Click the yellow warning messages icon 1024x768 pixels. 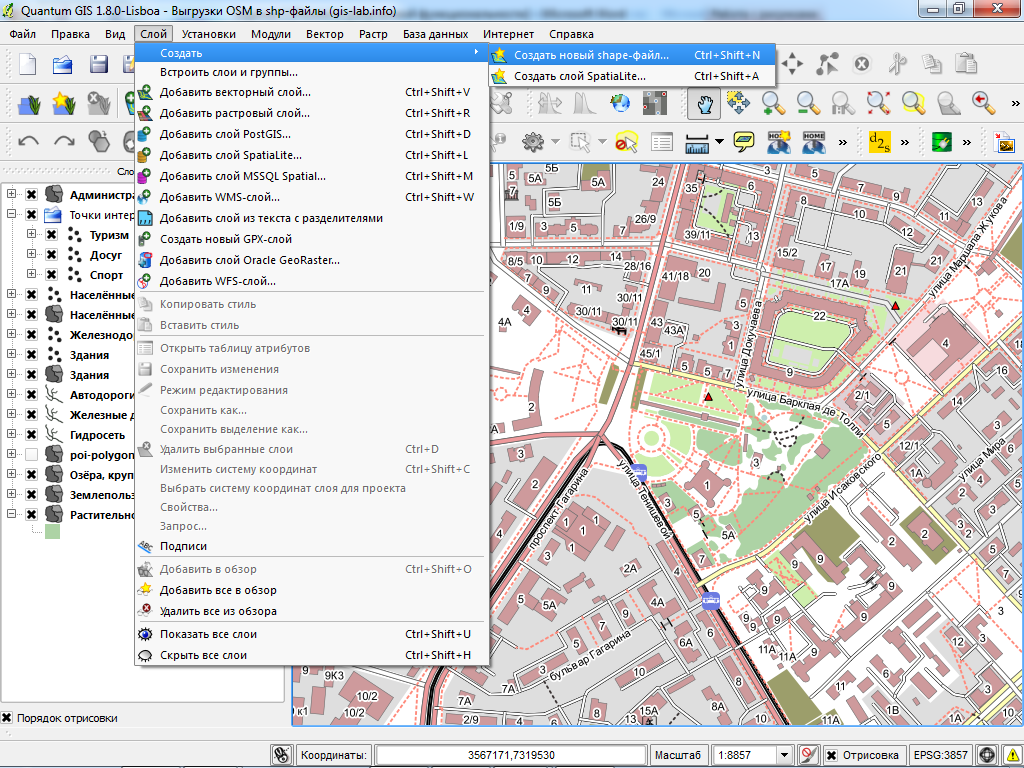pos(1011,755)
